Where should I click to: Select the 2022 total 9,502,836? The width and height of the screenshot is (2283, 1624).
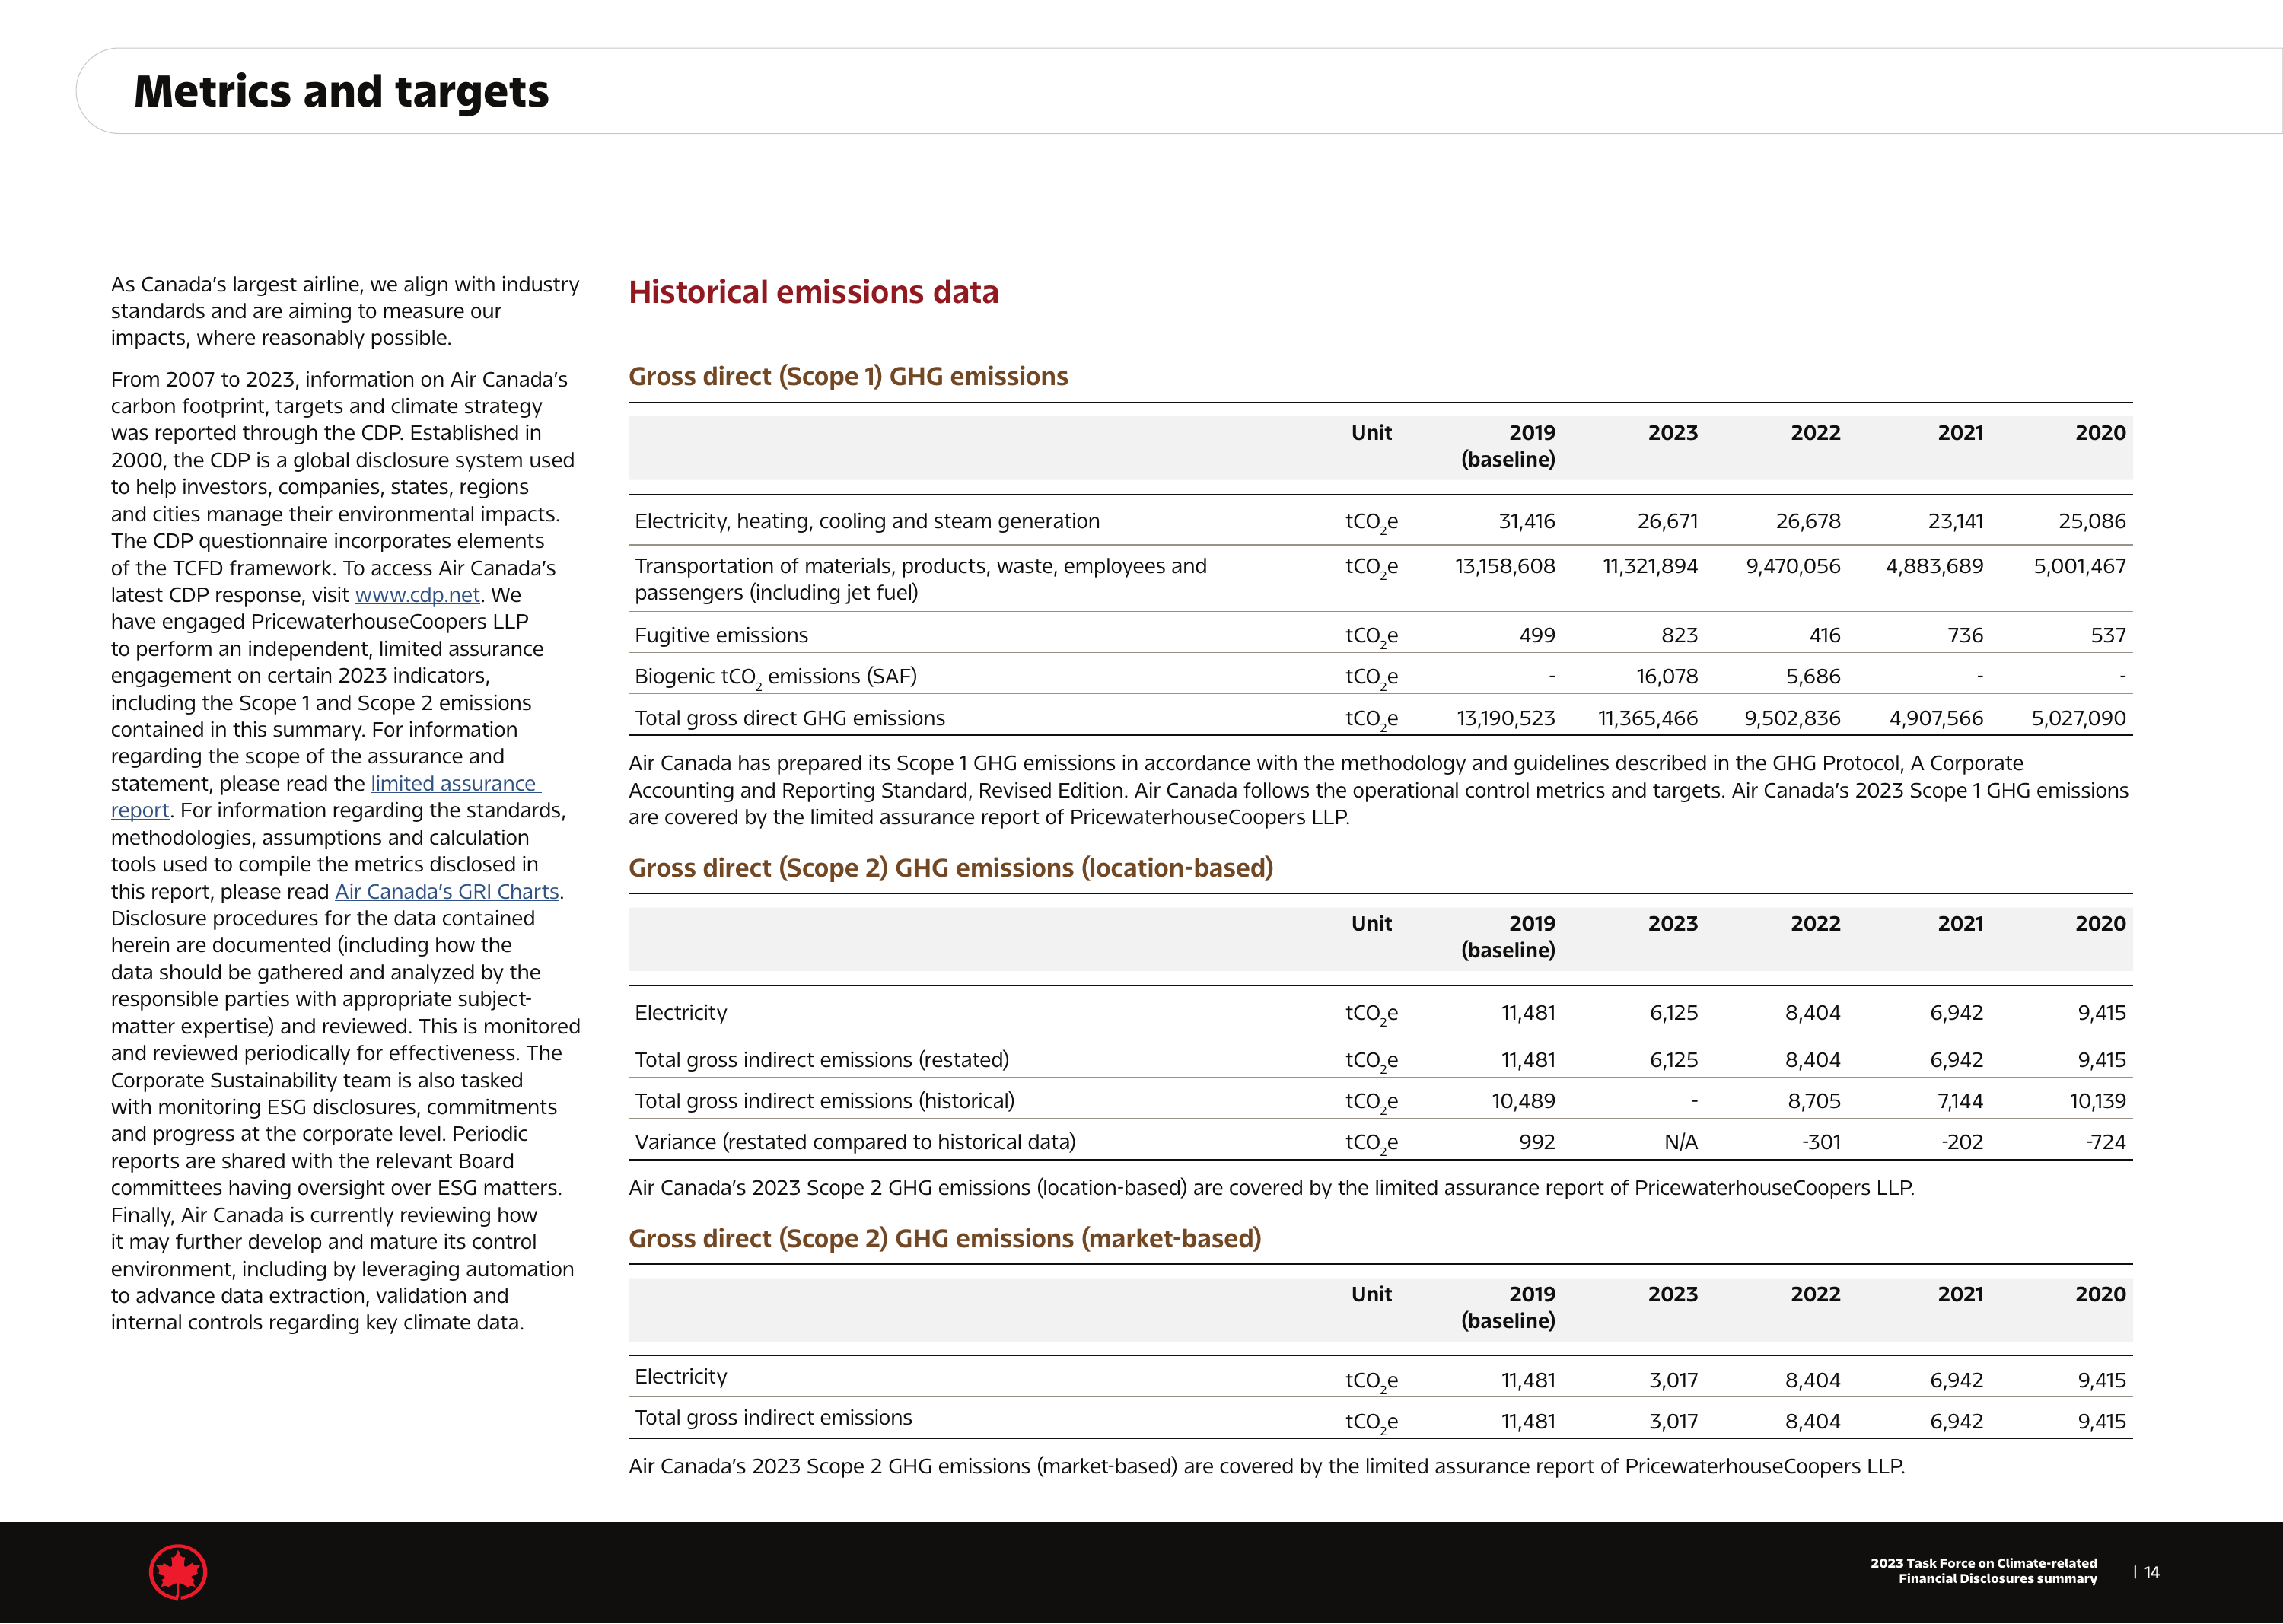point(1792,718)
